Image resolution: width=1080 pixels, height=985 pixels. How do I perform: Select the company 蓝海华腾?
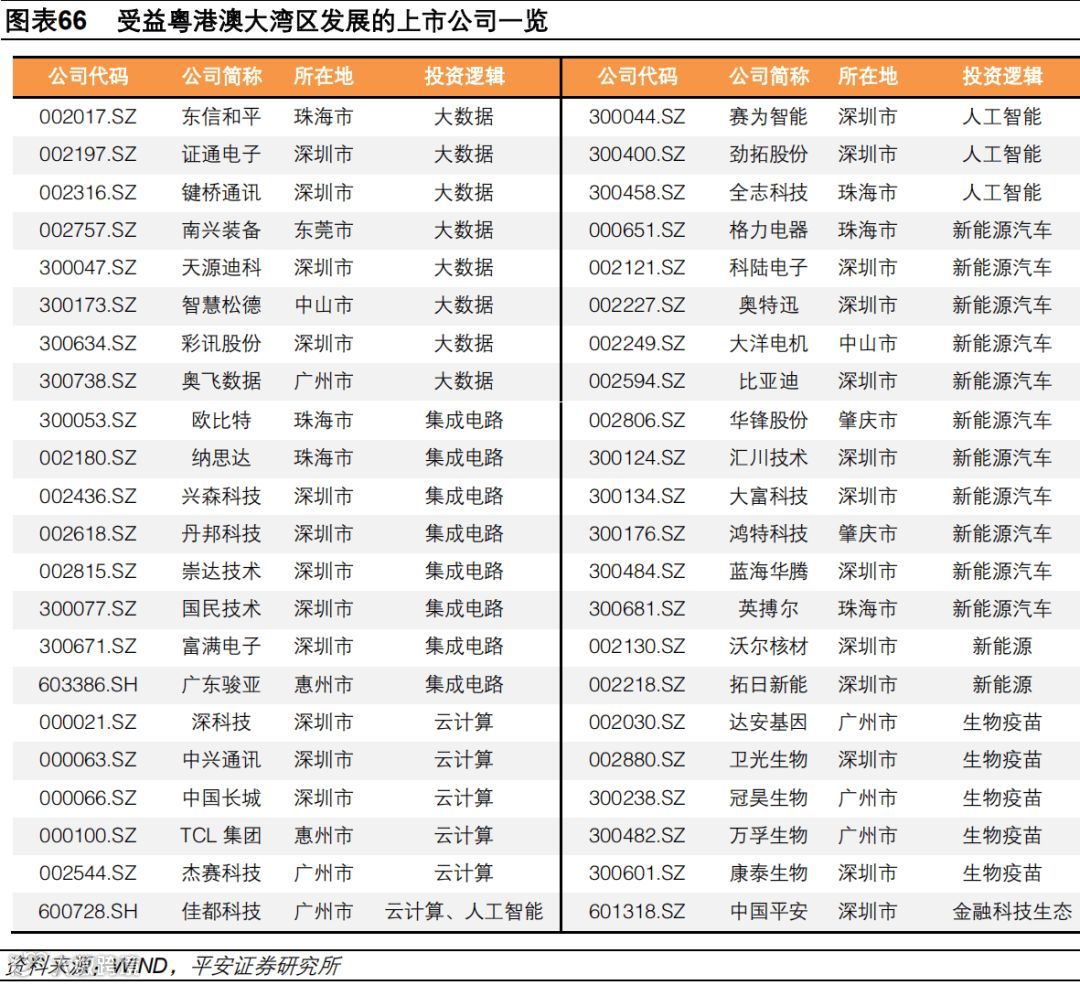(768, 571)
